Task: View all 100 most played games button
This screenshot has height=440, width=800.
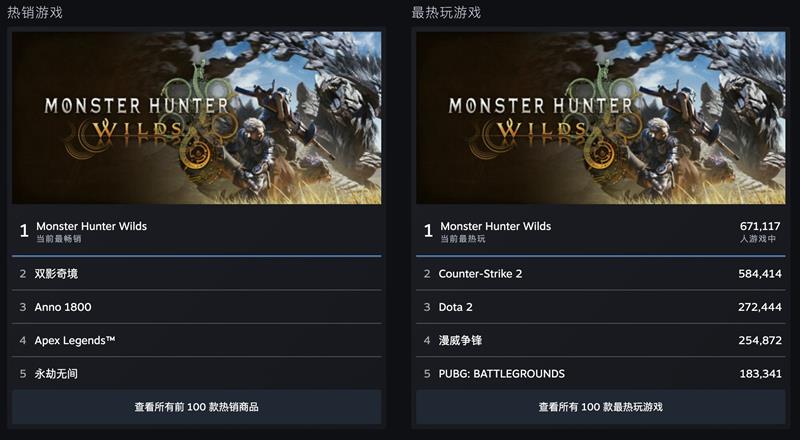Action: coord(601,407)
